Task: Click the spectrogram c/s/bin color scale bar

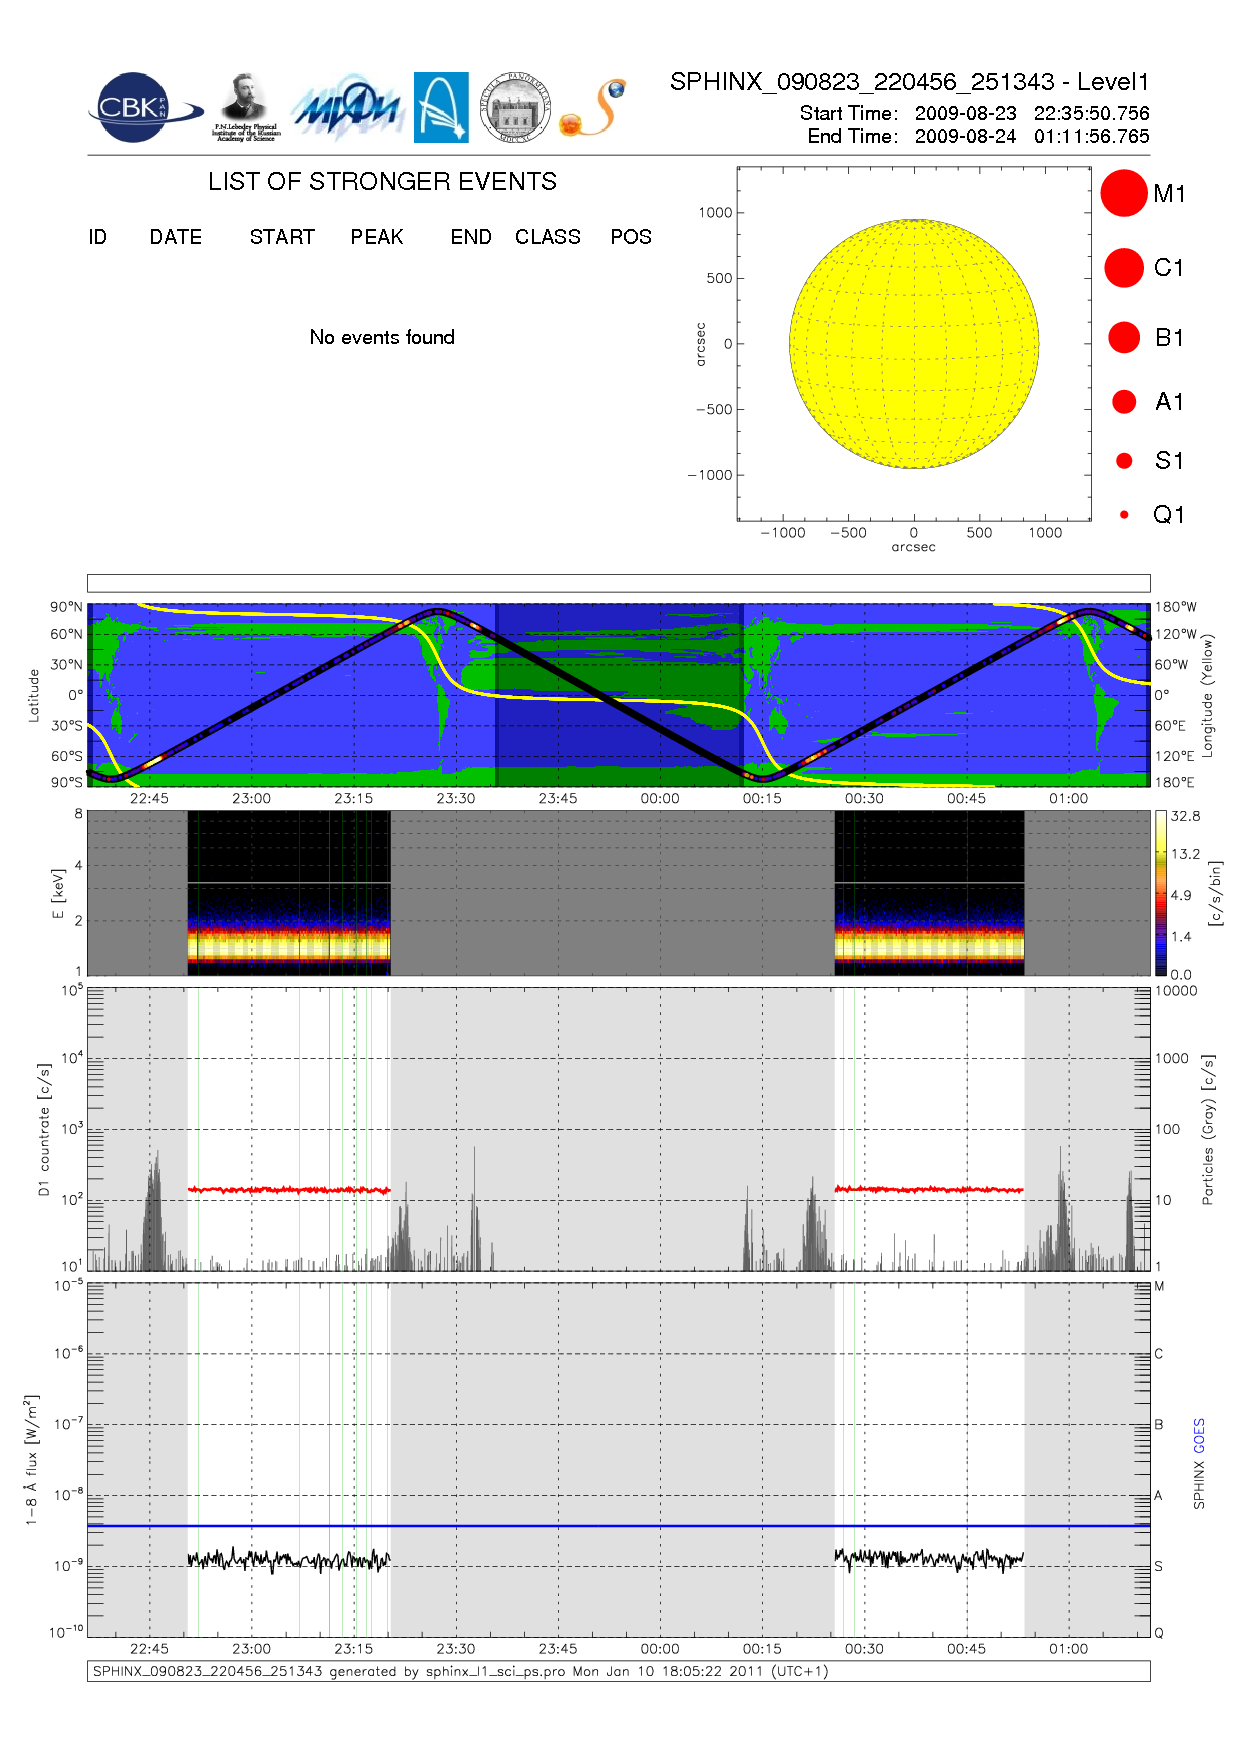Action: 1160,892
